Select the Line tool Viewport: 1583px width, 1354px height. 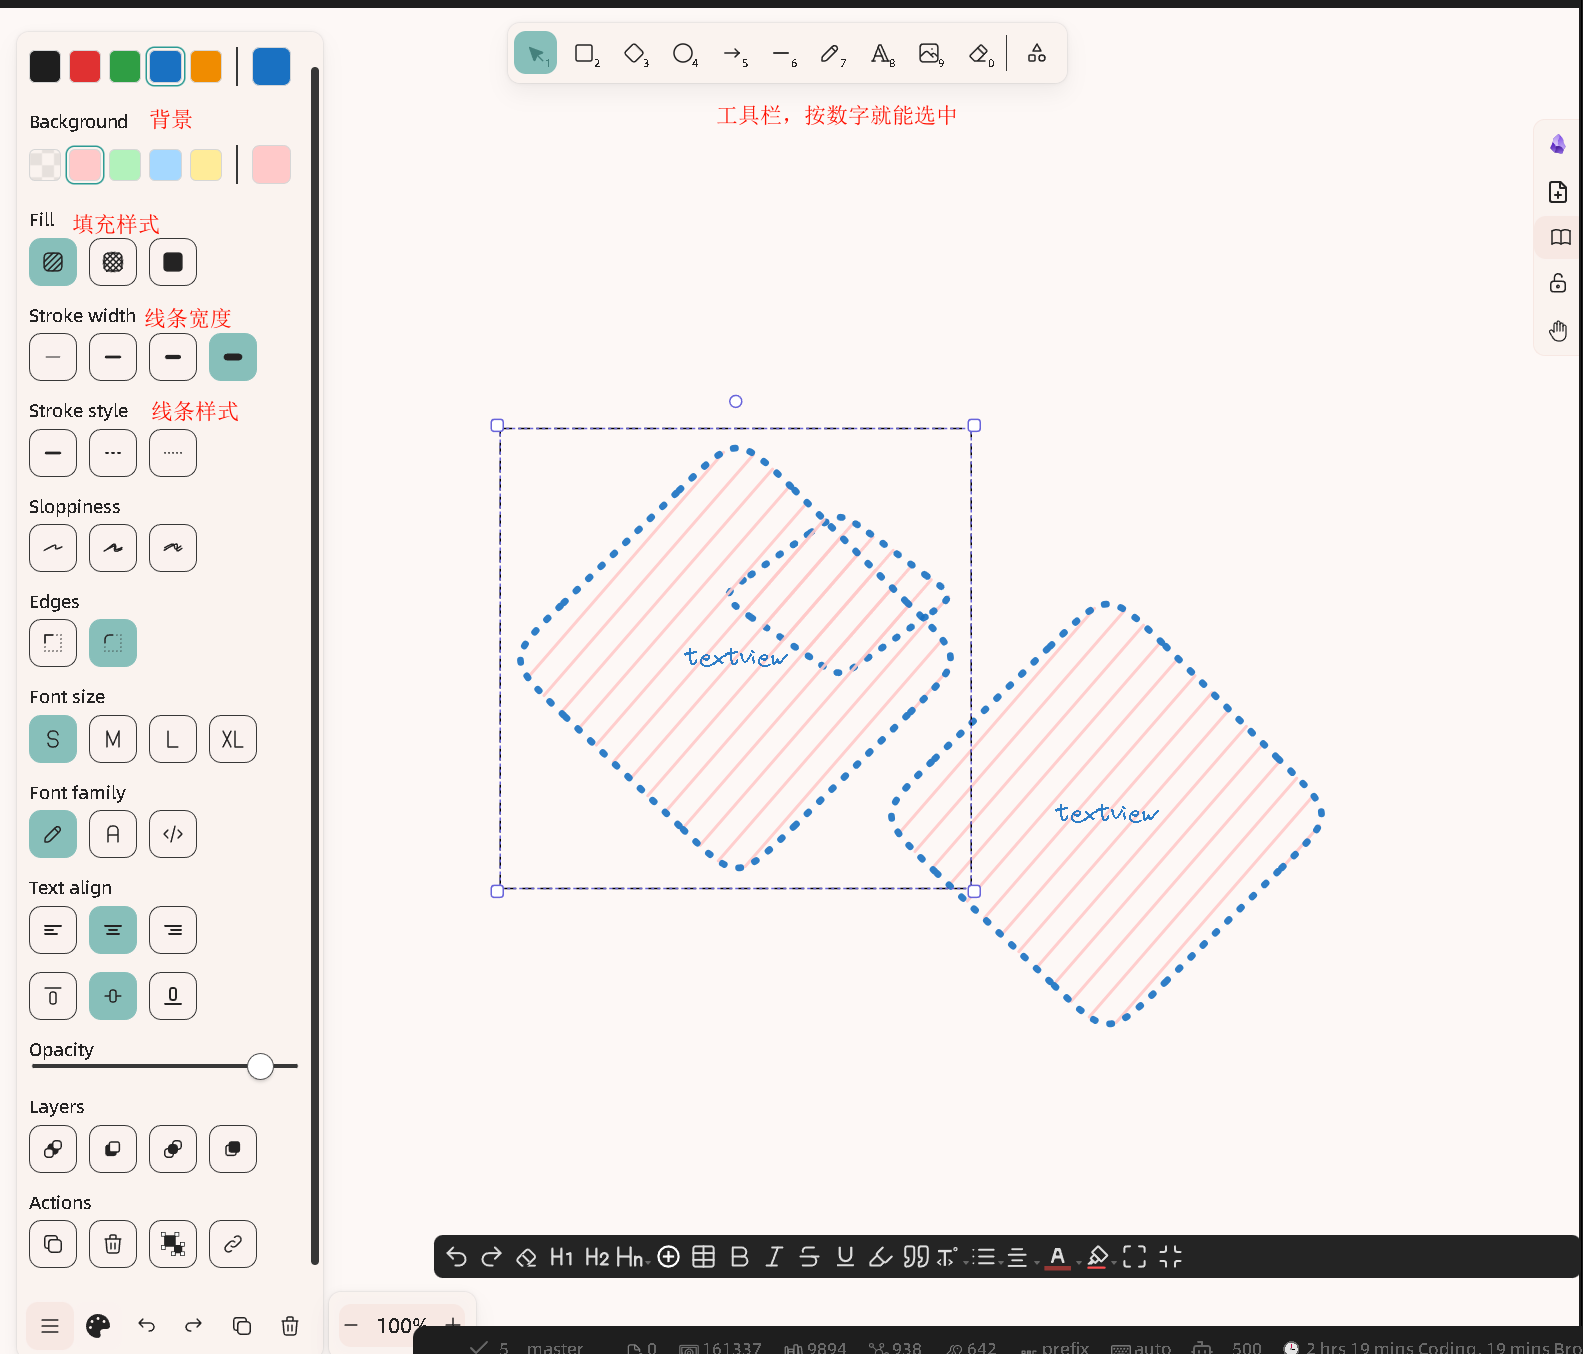pos(782,53)
